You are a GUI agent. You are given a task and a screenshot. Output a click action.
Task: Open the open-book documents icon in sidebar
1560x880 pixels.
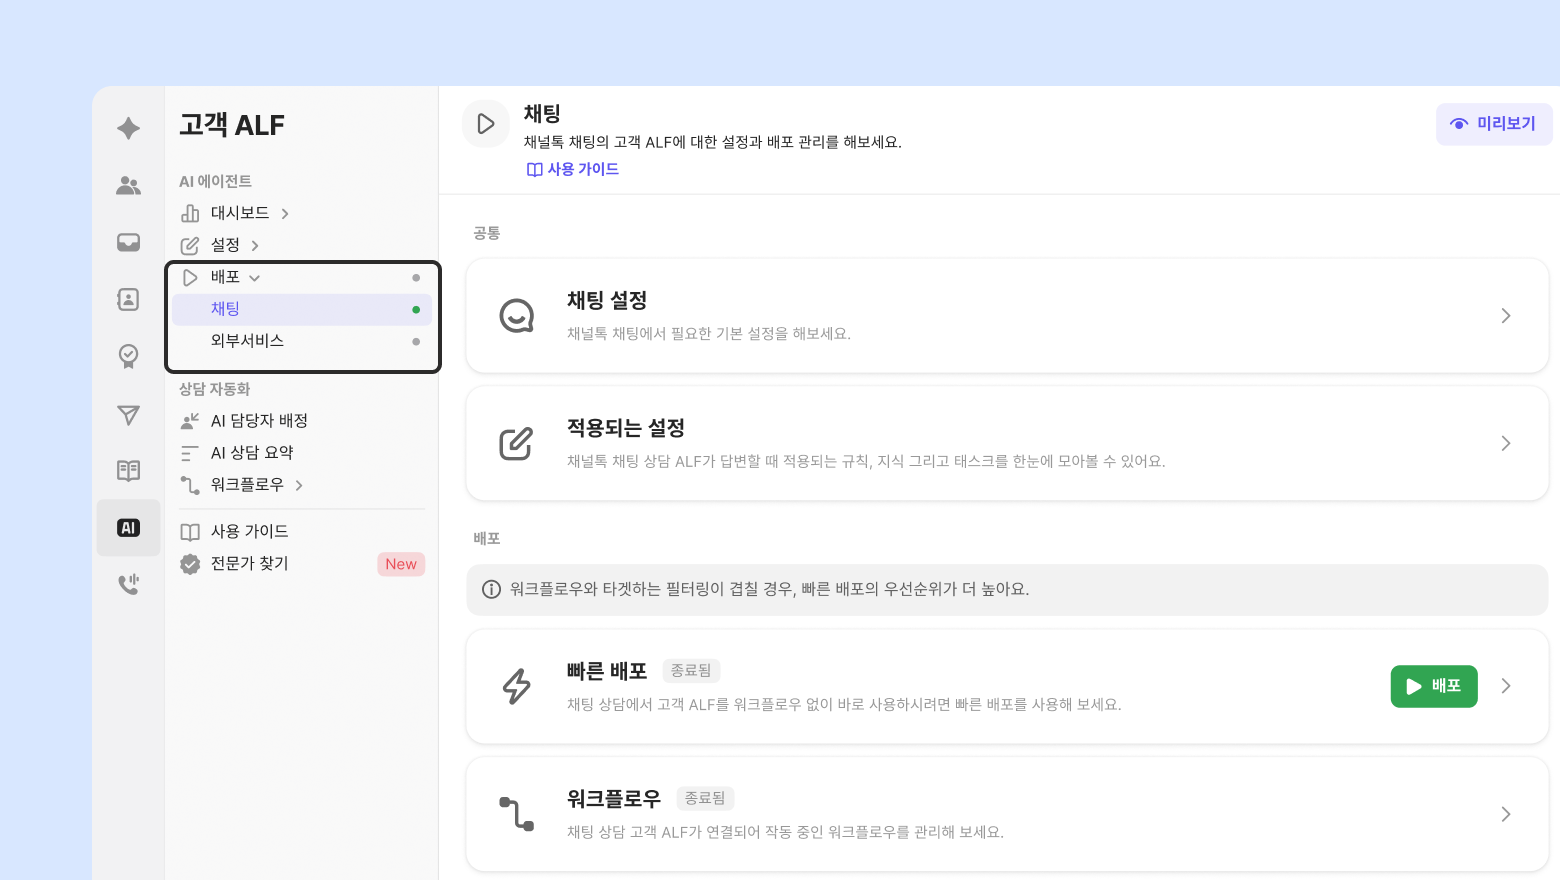point(128,470)
